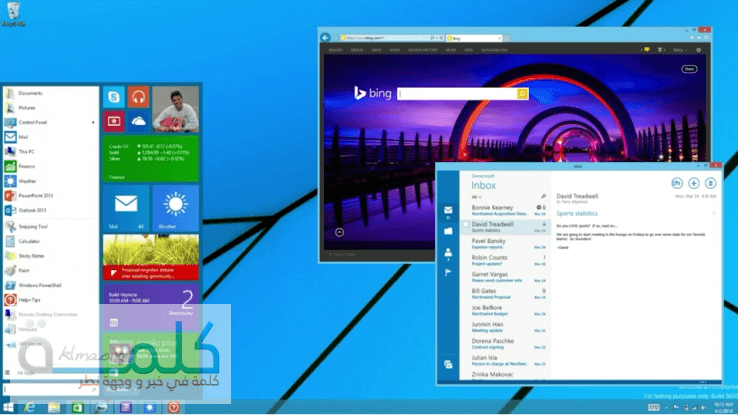Open the Mail live tile
This screenshot has height=415, width=738.
tap(126, 208)
